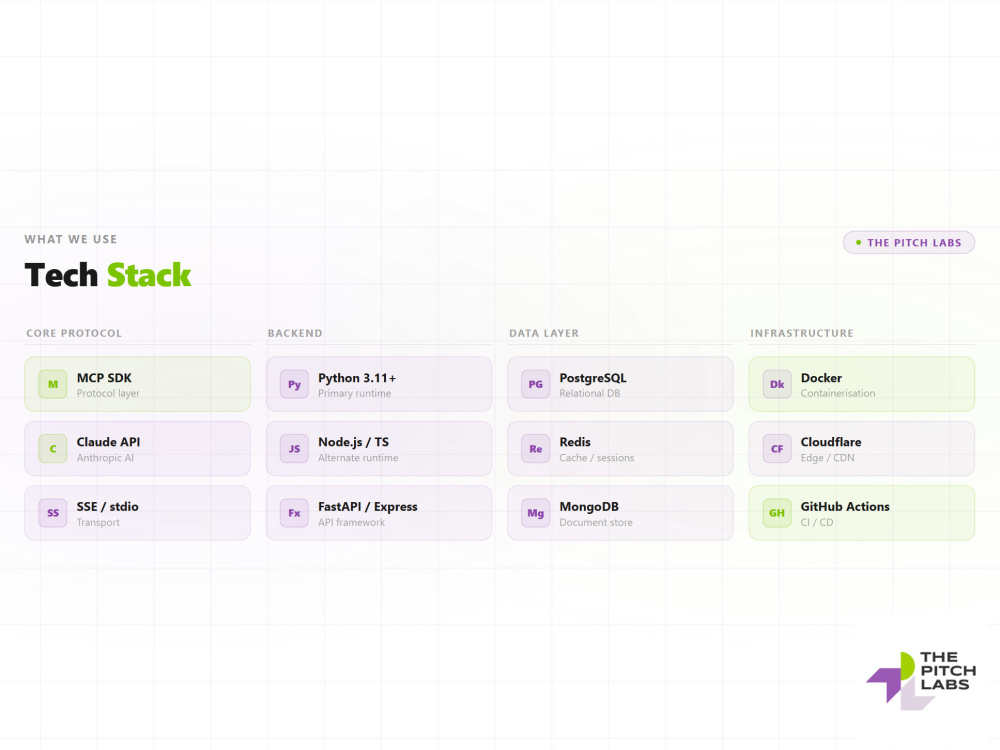Select the Redis card title

point(575,442)
